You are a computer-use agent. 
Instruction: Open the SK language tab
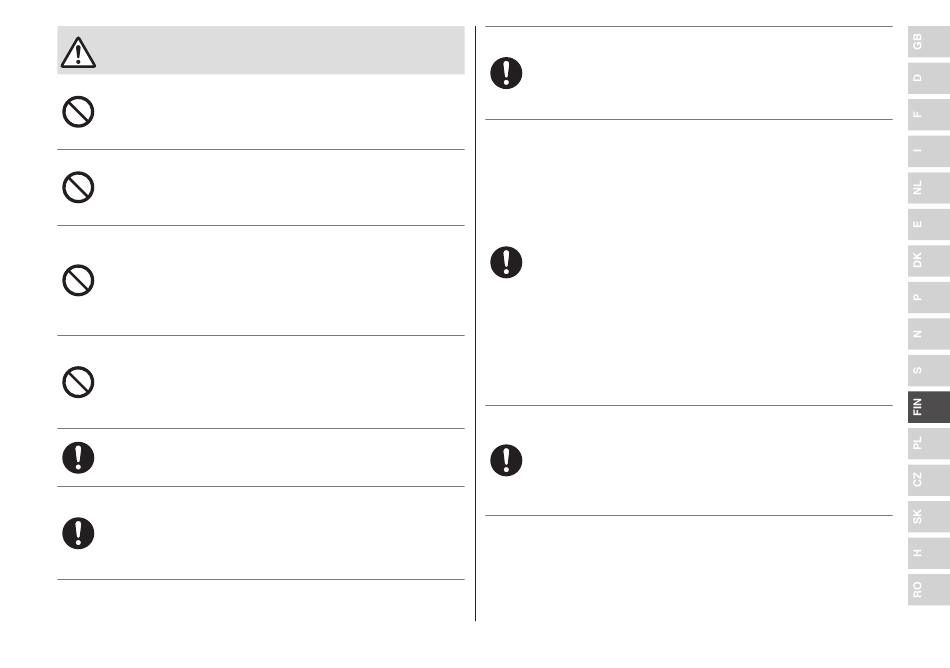pos(929,517)
